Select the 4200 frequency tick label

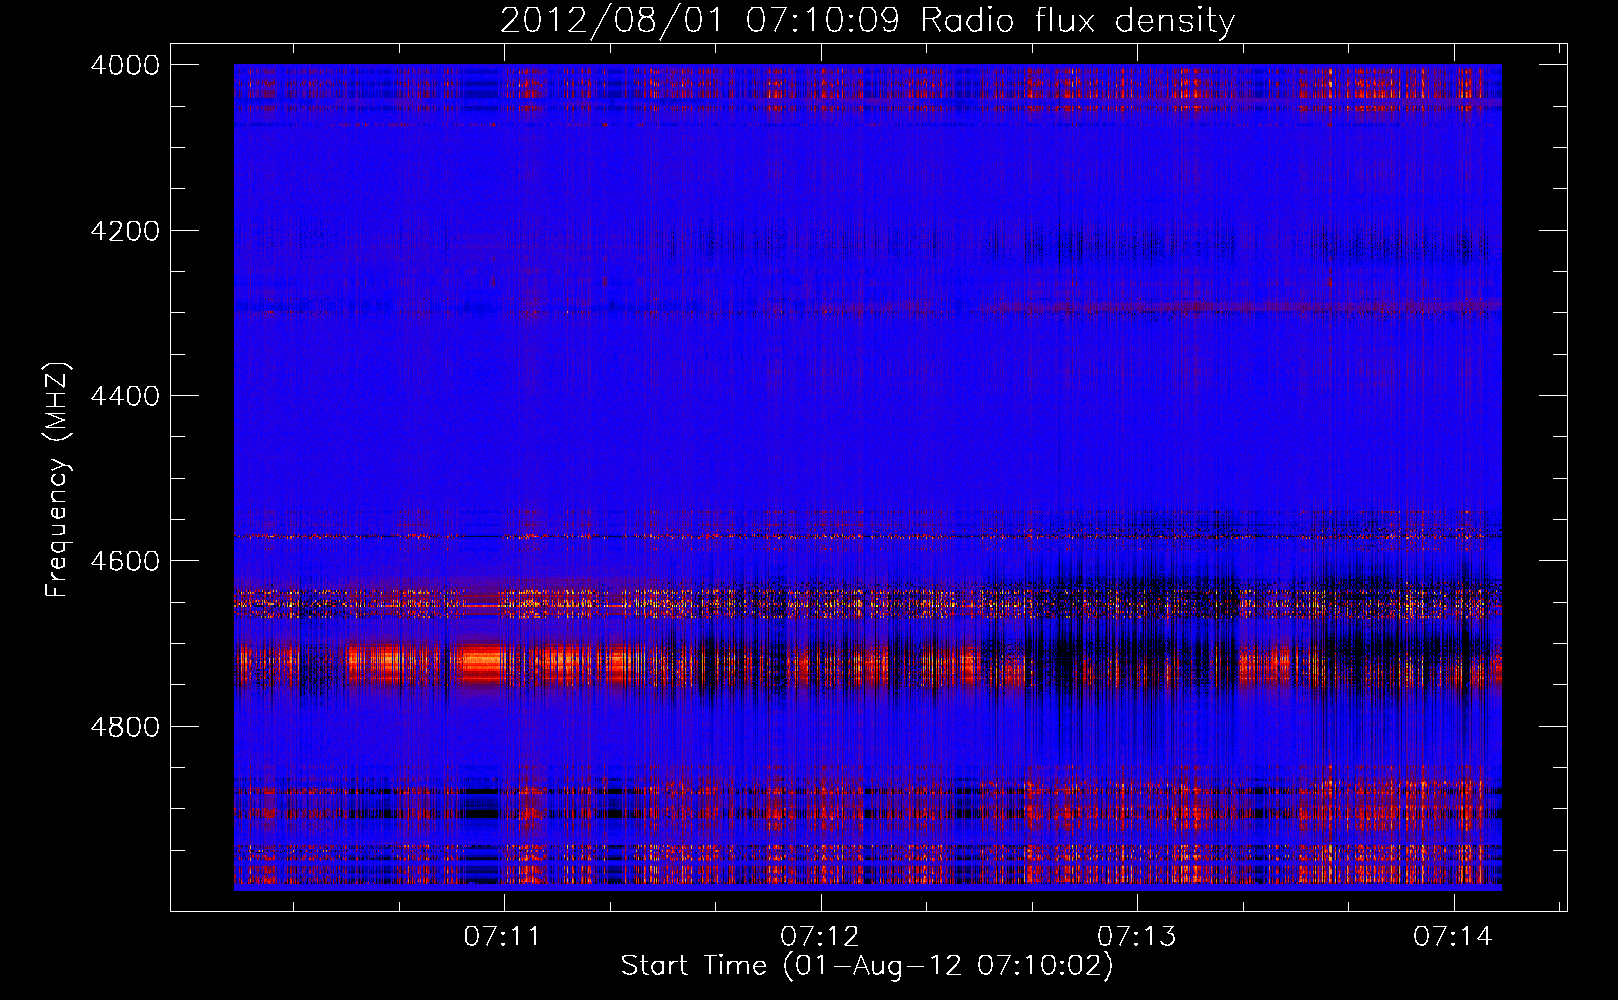click(125, 231)
